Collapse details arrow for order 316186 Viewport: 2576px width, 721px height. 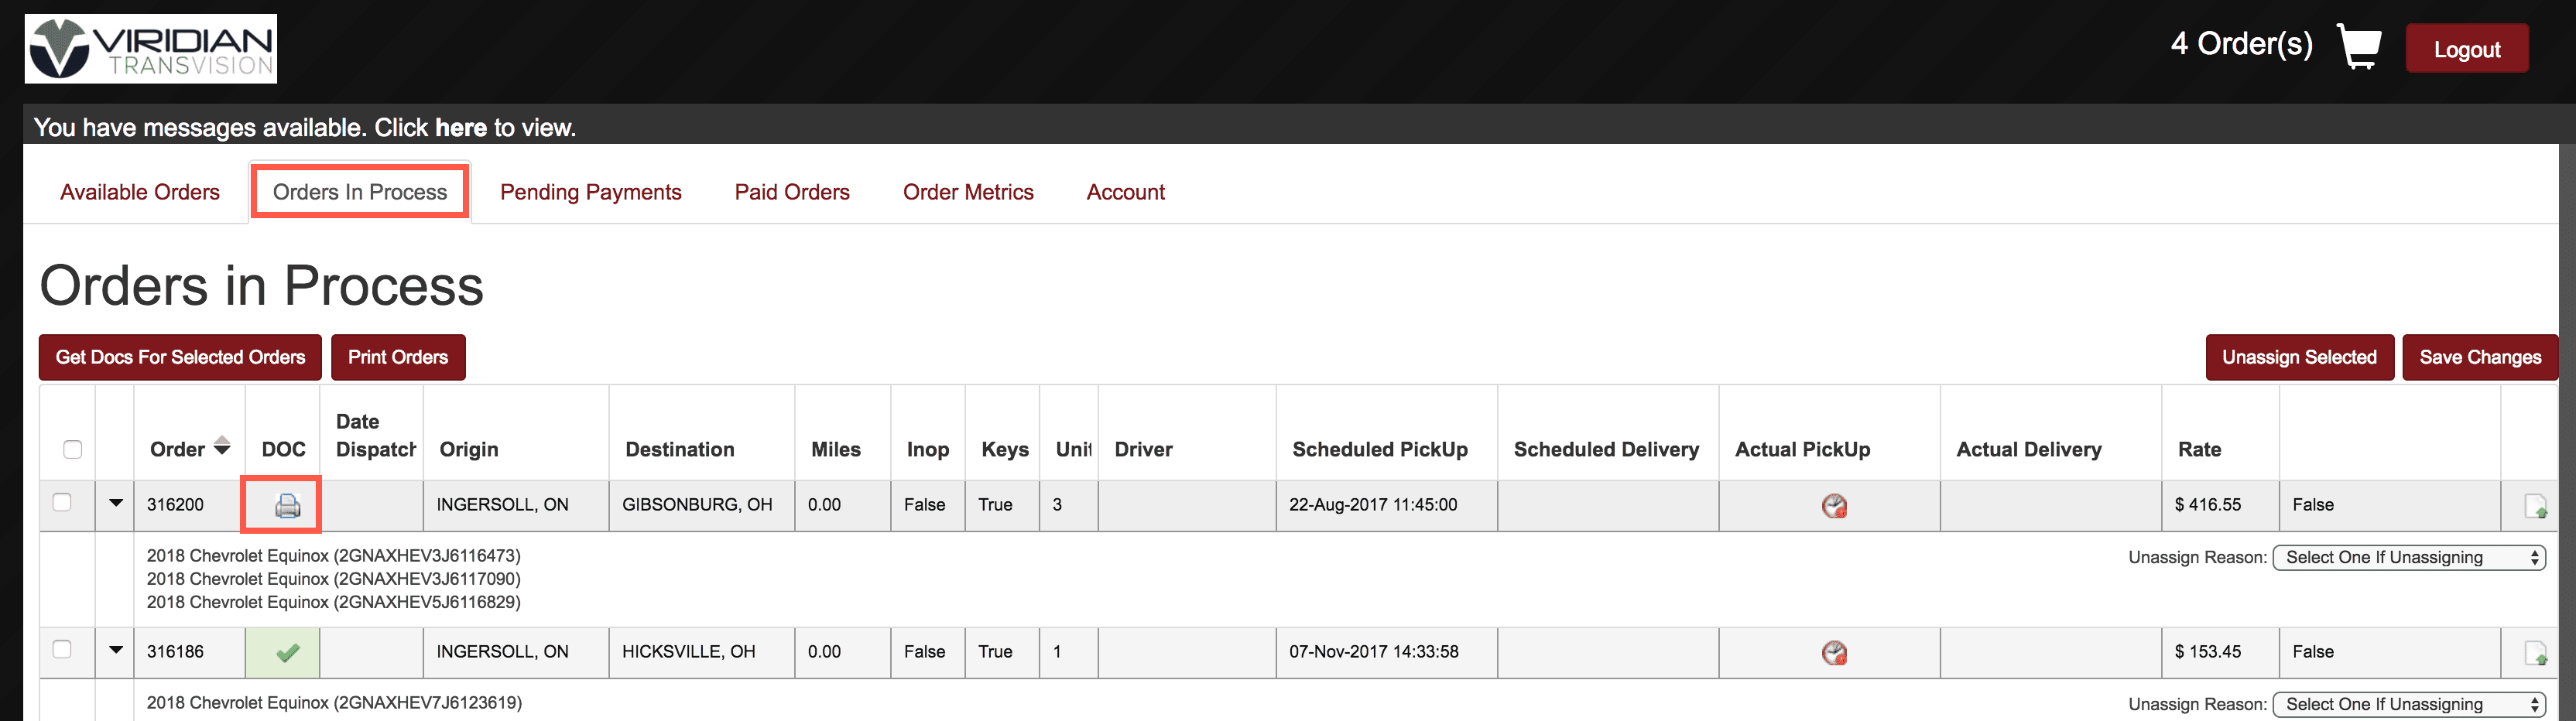point(116,650)
